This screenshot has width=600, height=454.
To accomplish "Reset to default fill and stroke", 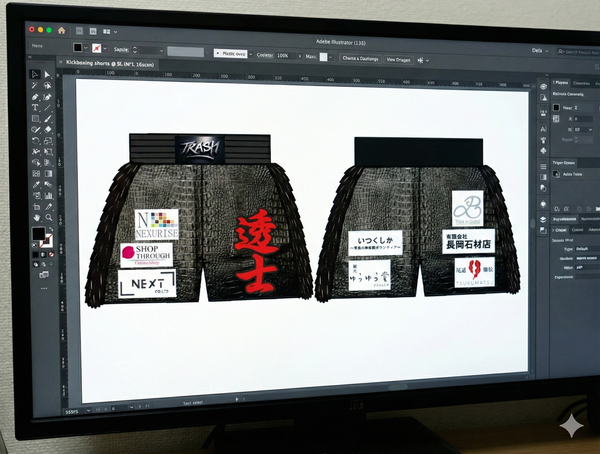I will click(x=34, y=245).
